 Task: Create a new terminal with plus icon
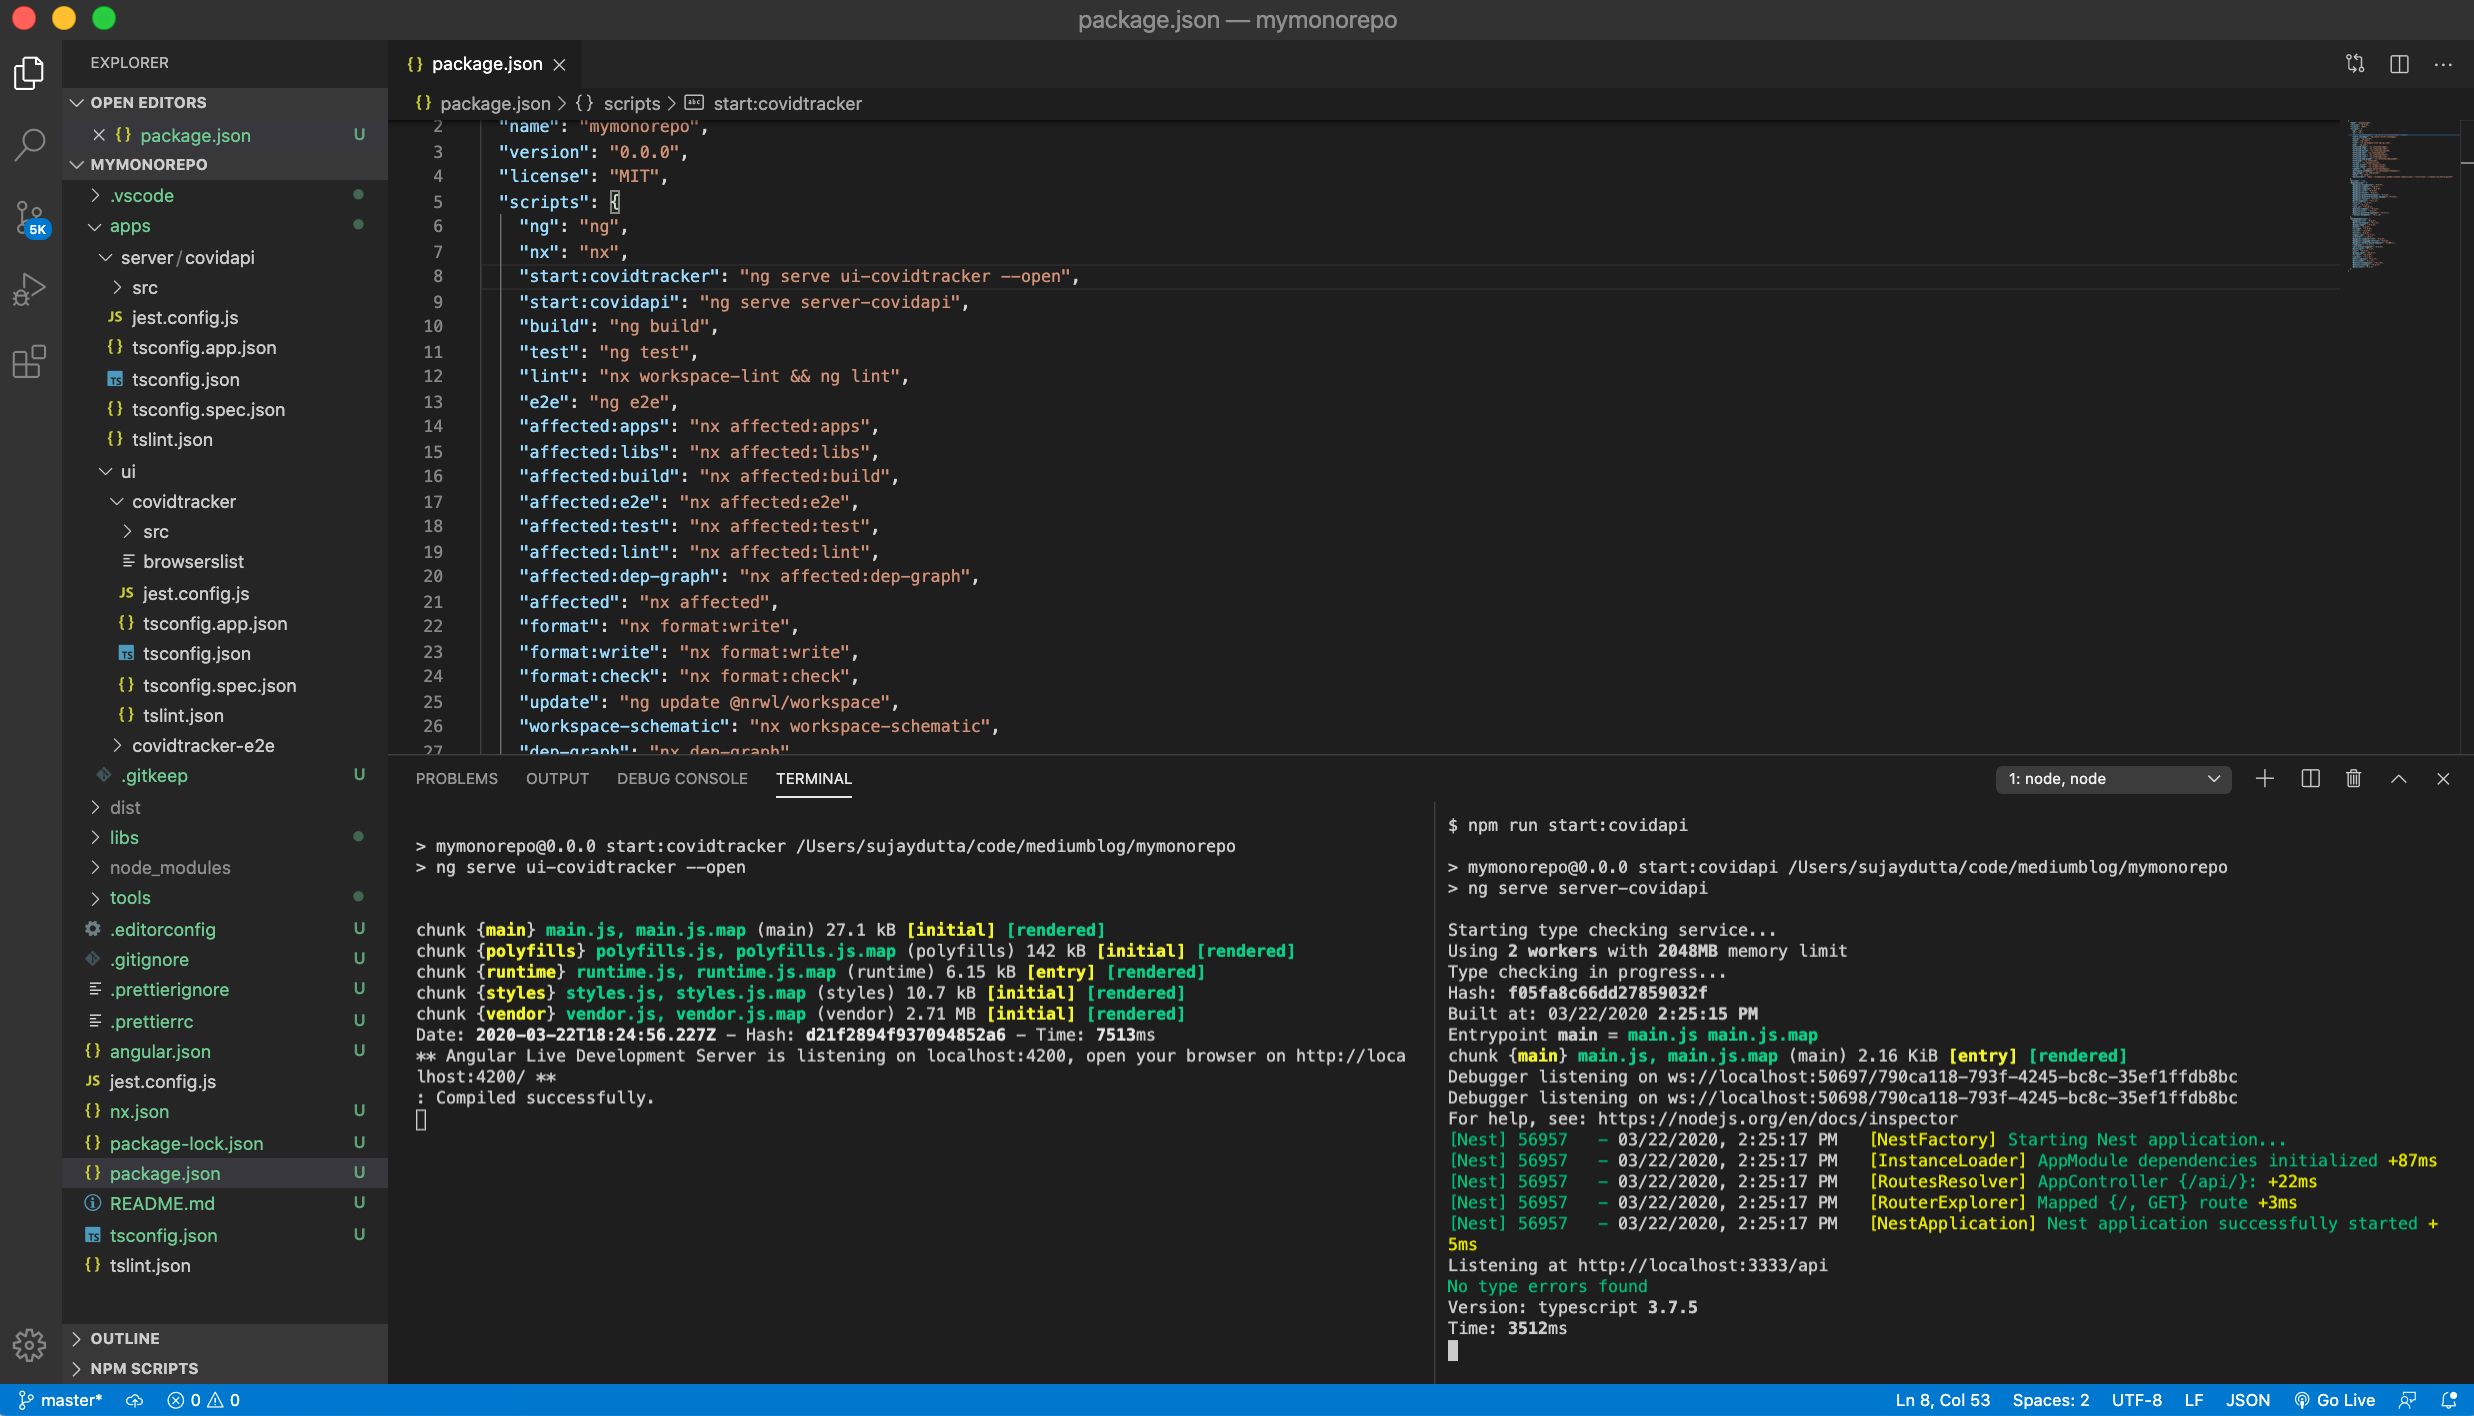click(x=2265, y=779)
